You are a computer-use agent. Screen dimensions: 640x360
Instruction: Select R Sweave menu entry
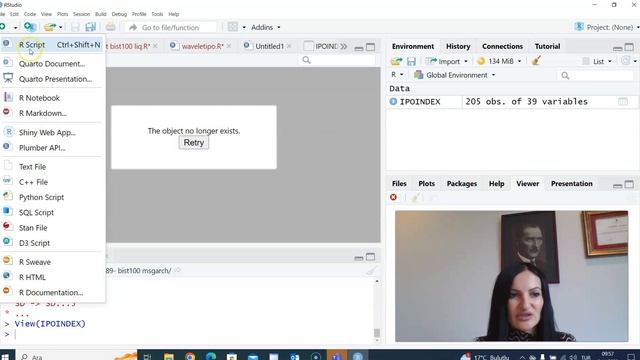(51, 262)
